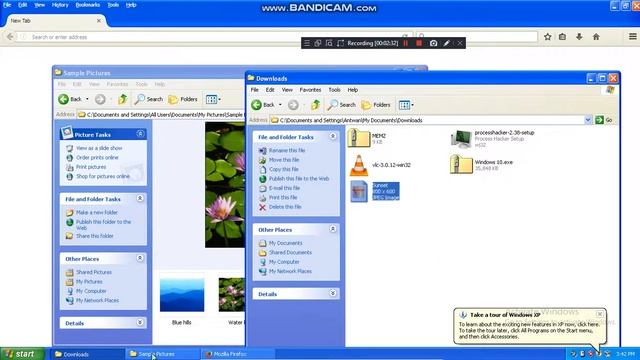Take a Bandicam screenshot with camera icon
The height and width of the screenshot is (360, 640).
[x=433, y=43]
